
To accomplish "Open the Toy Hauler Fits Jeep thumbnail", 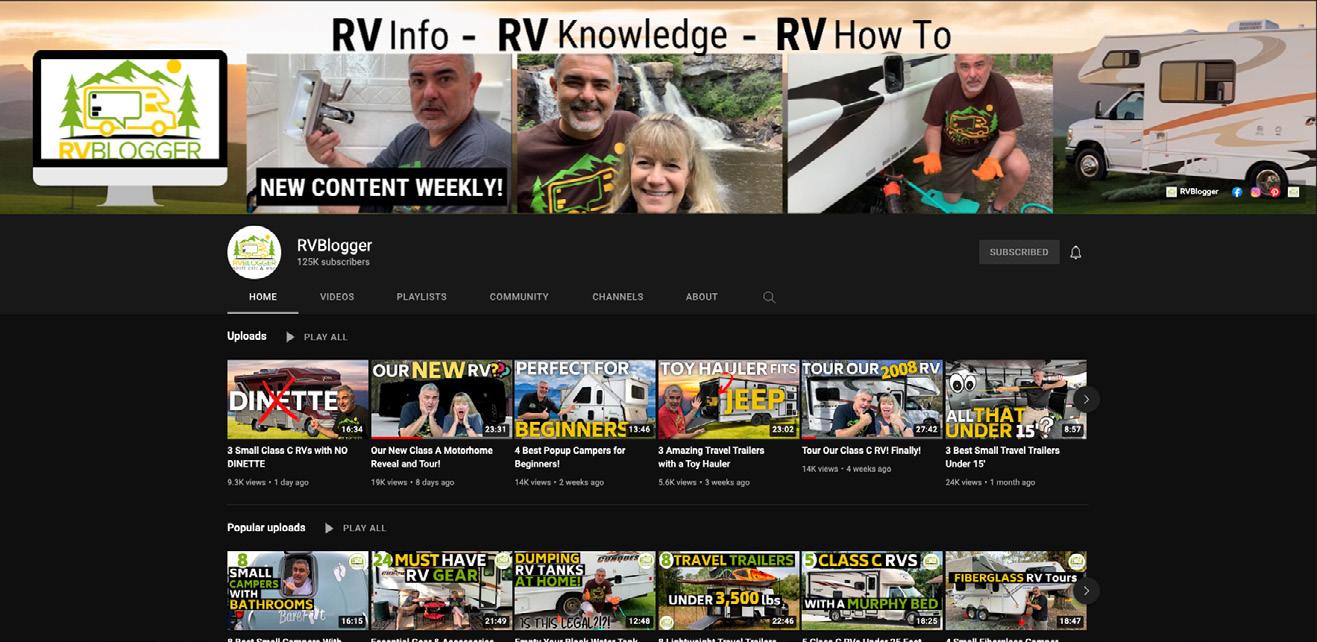I will coord(728,399).
